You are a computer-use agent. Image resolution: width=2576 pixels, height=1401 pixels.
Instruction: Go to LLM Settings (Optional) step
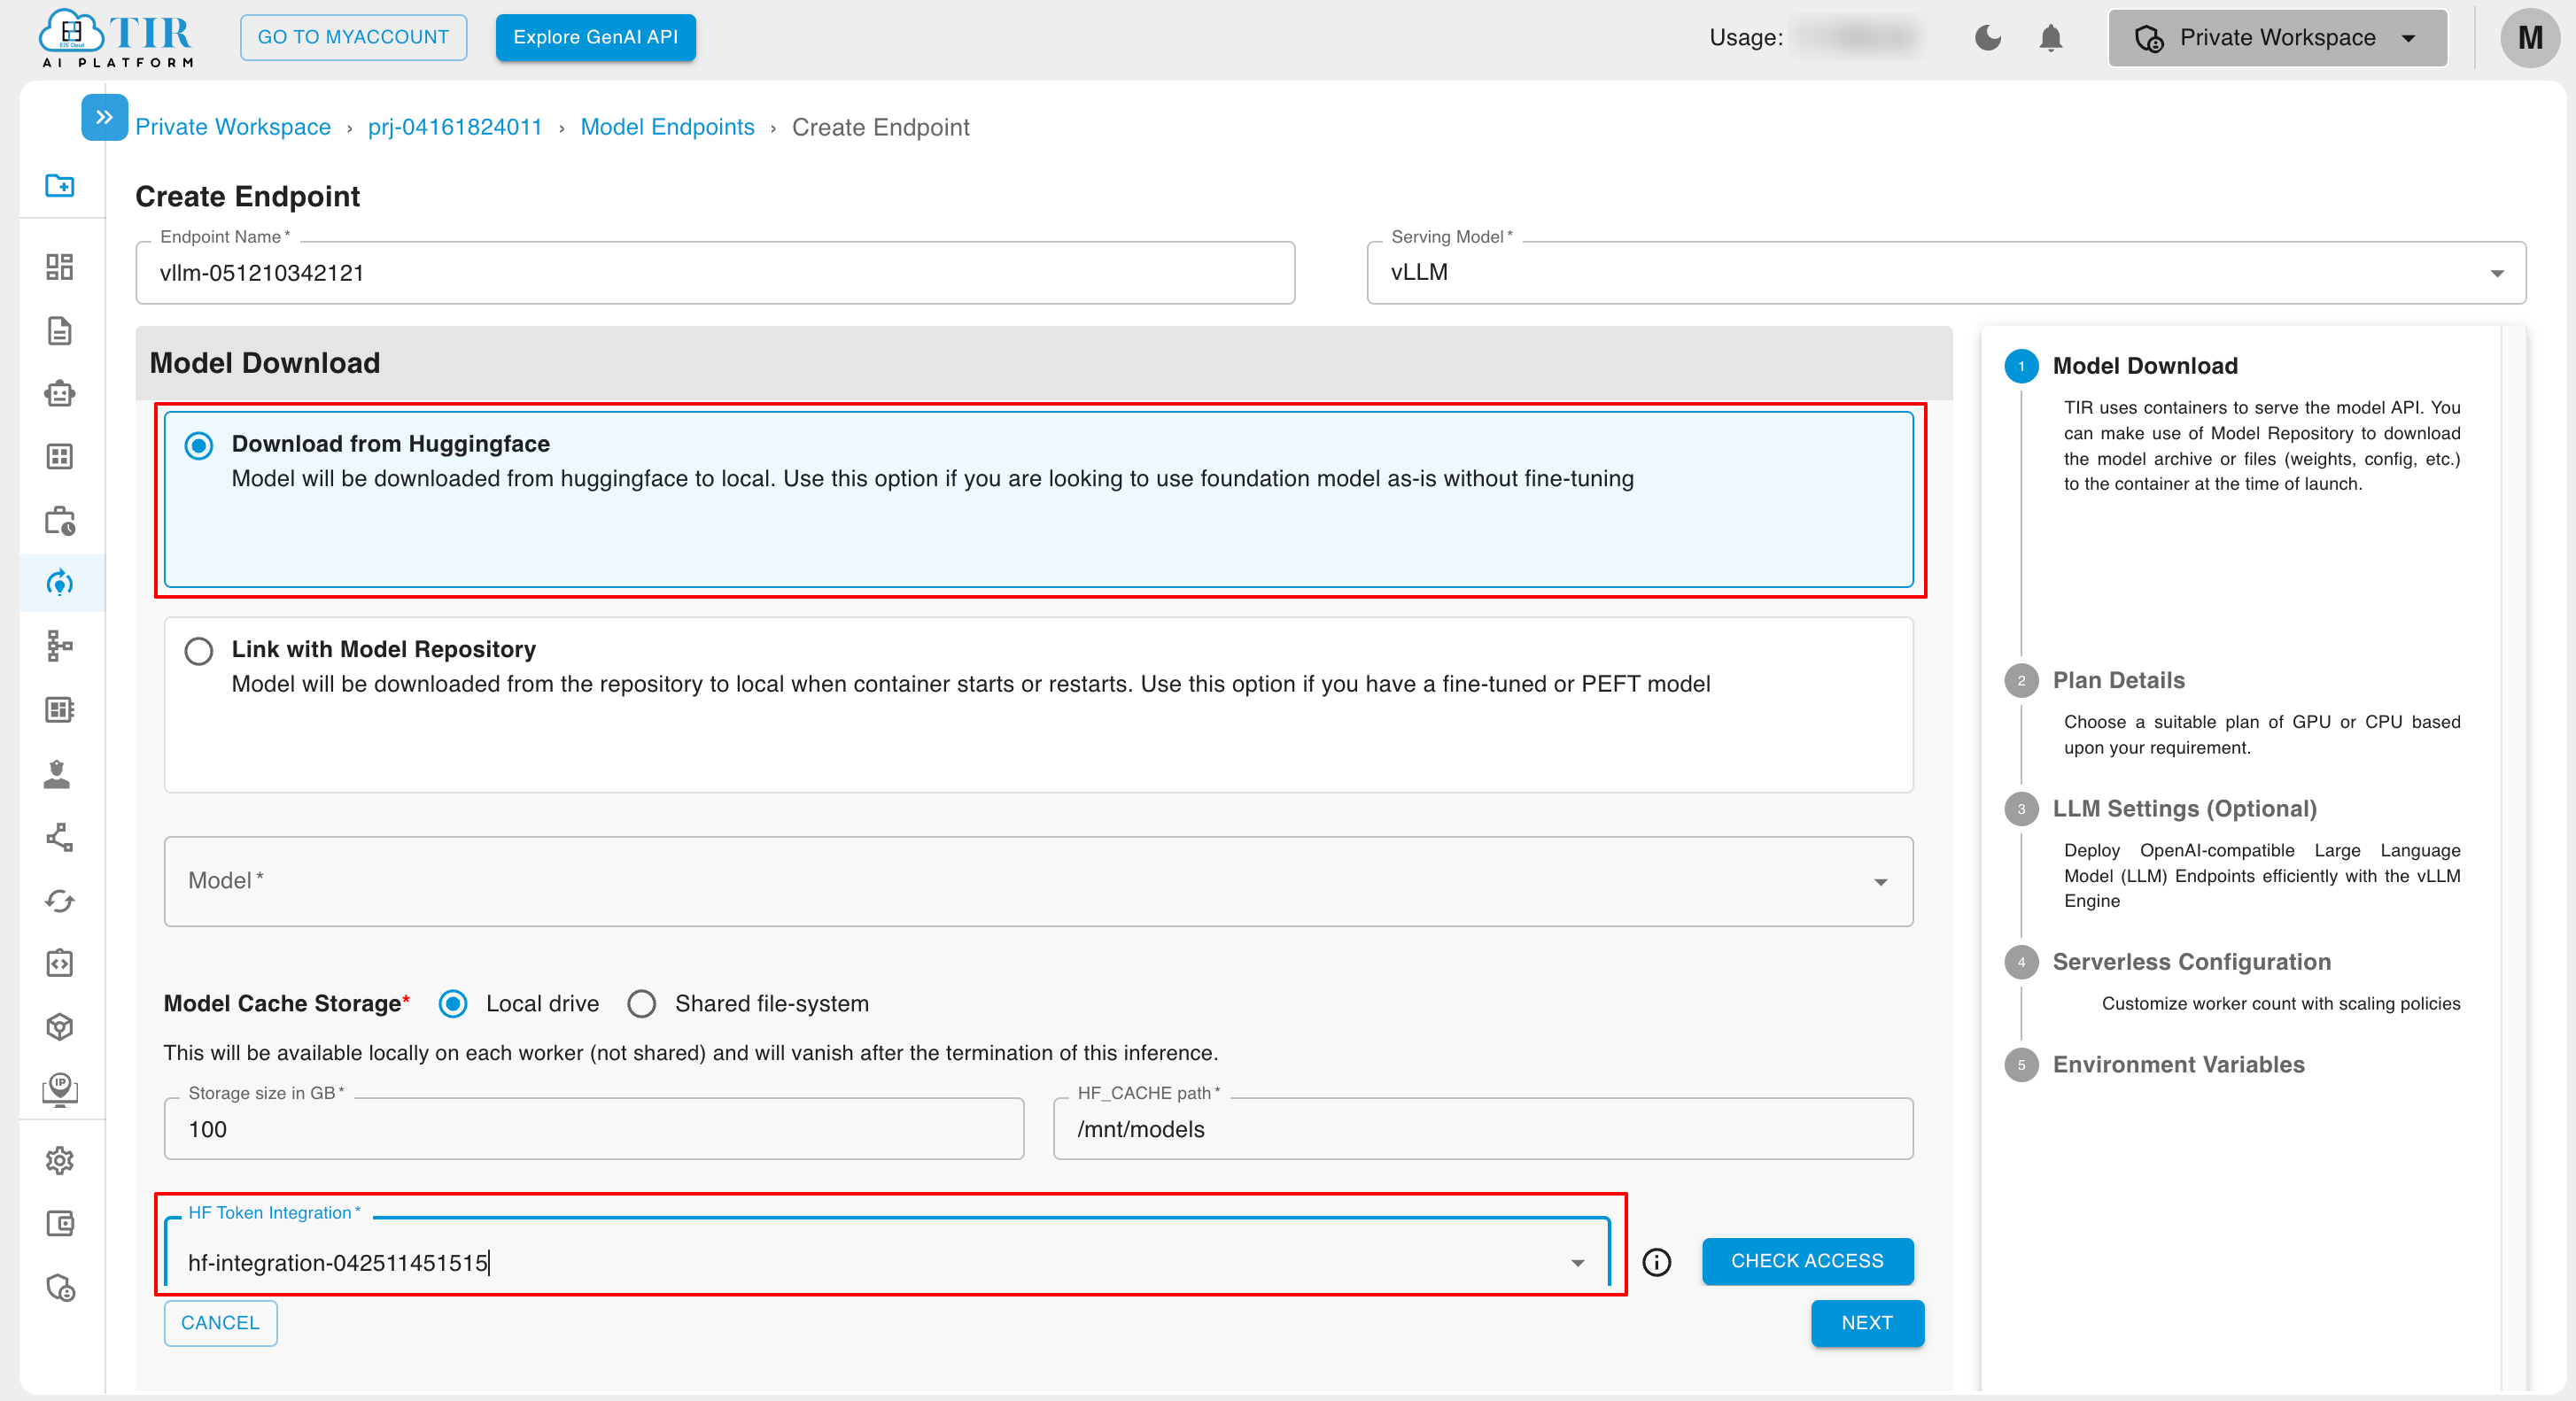click(2184, 808)
